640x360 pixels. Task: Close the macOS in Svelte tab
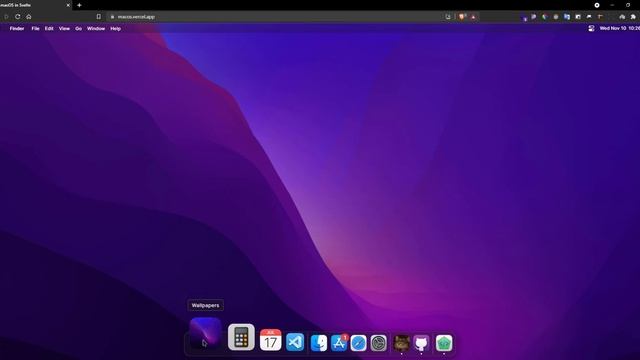pos(68,5)
